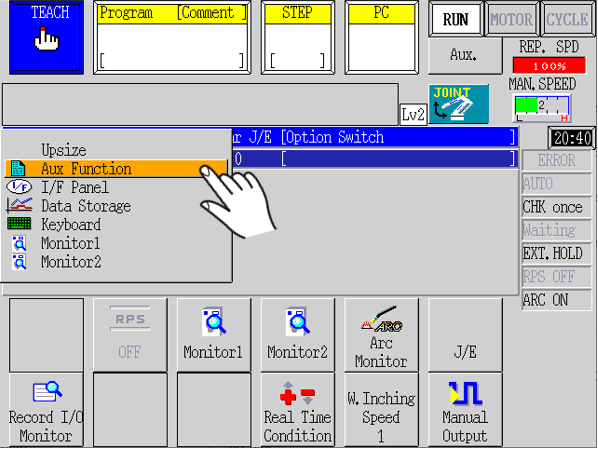Select the JOINT coordinate icon
This screenshot has width=598, height=449.
pyautogui.click(x=458, y=104)
